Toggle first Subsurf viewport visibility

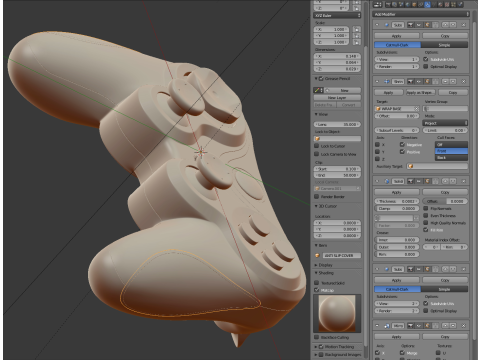coord(418,25)
